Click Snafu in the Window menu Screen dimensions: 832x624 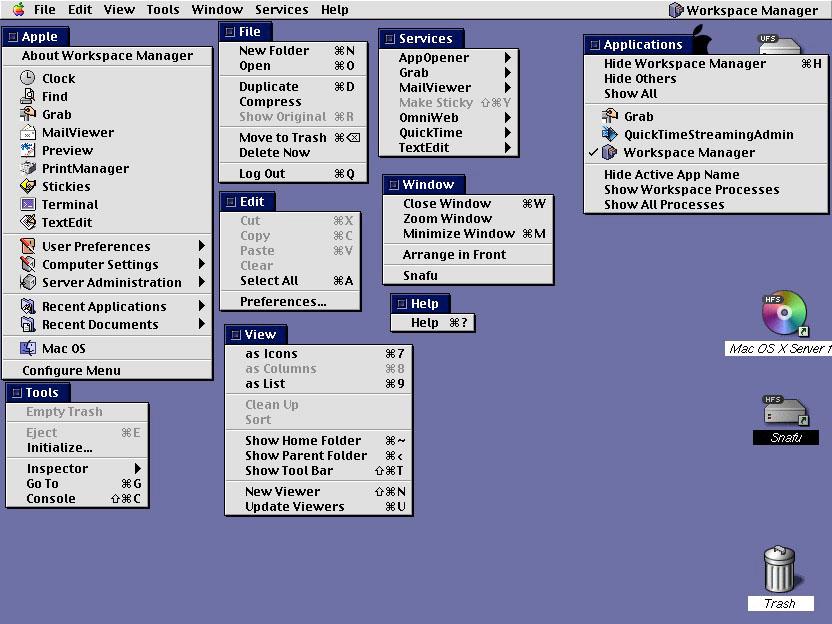pos(468,275)
